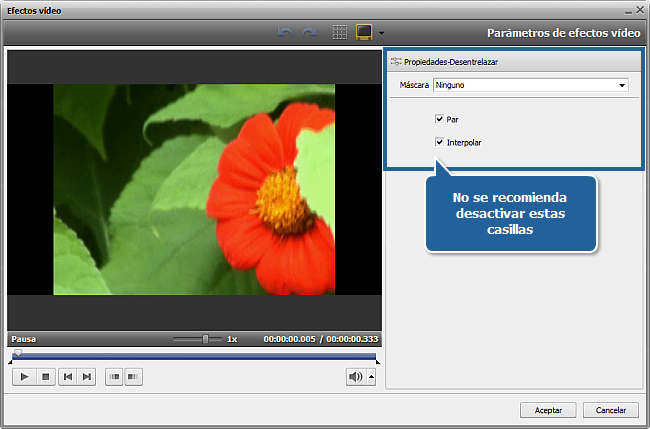Click the Cancelar button
The image size is (650, 429).
(611, 410)
